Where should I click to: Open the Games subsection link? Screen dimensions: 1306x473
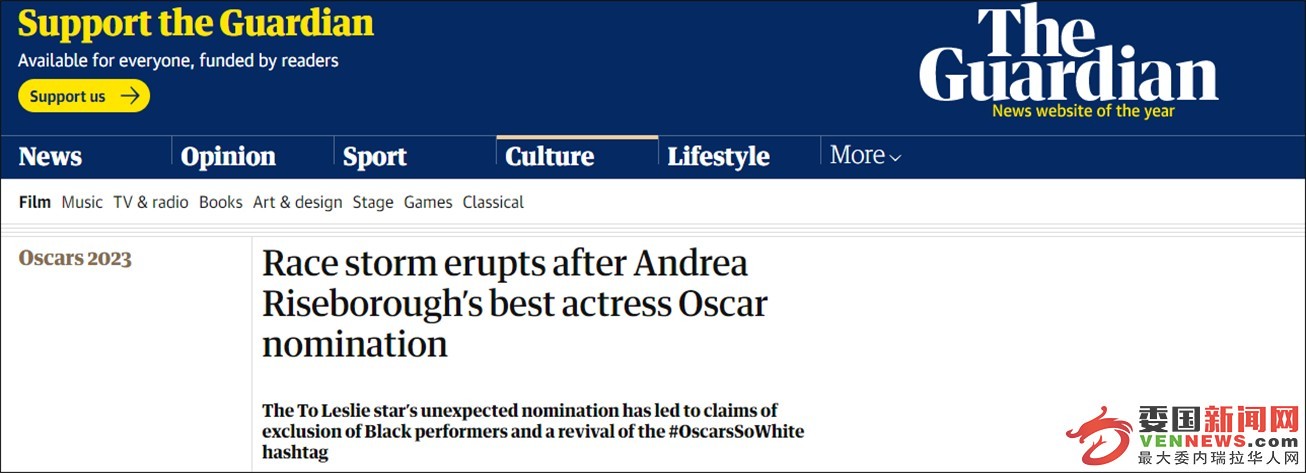click(x=428, y=202)
